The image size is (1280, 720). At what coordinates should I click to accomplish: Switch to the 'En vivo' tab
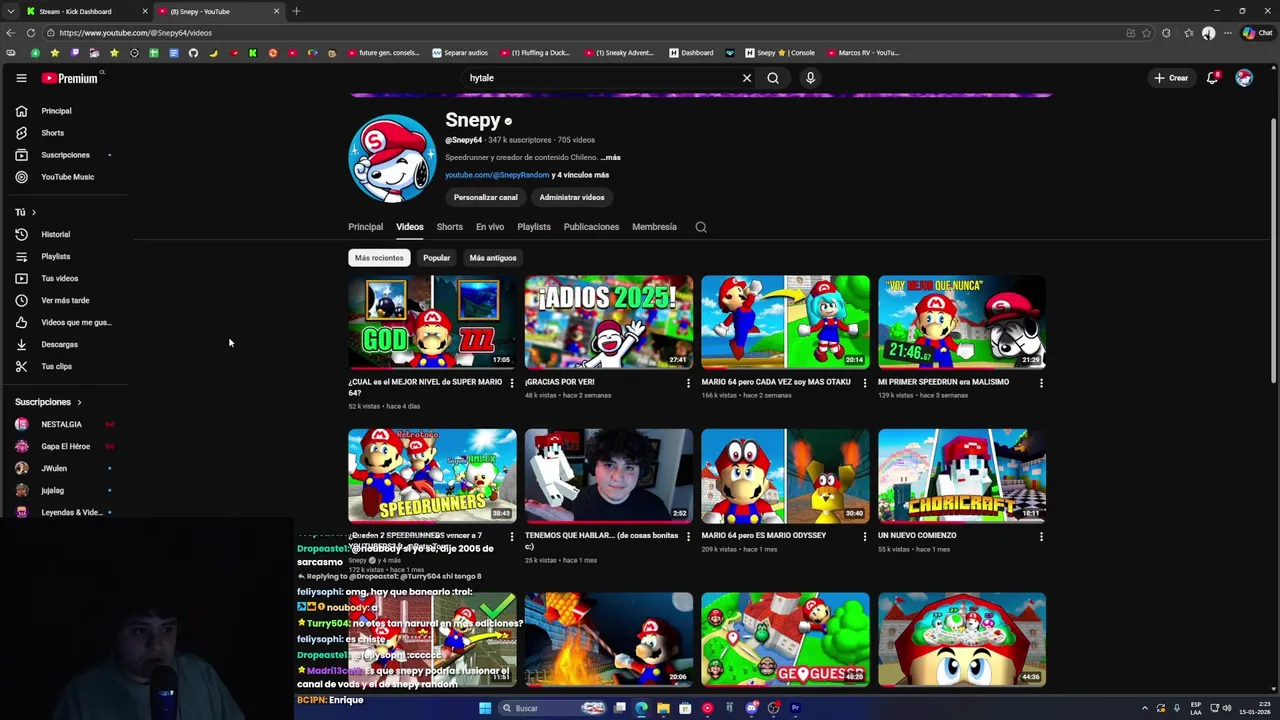click(490, 227)
